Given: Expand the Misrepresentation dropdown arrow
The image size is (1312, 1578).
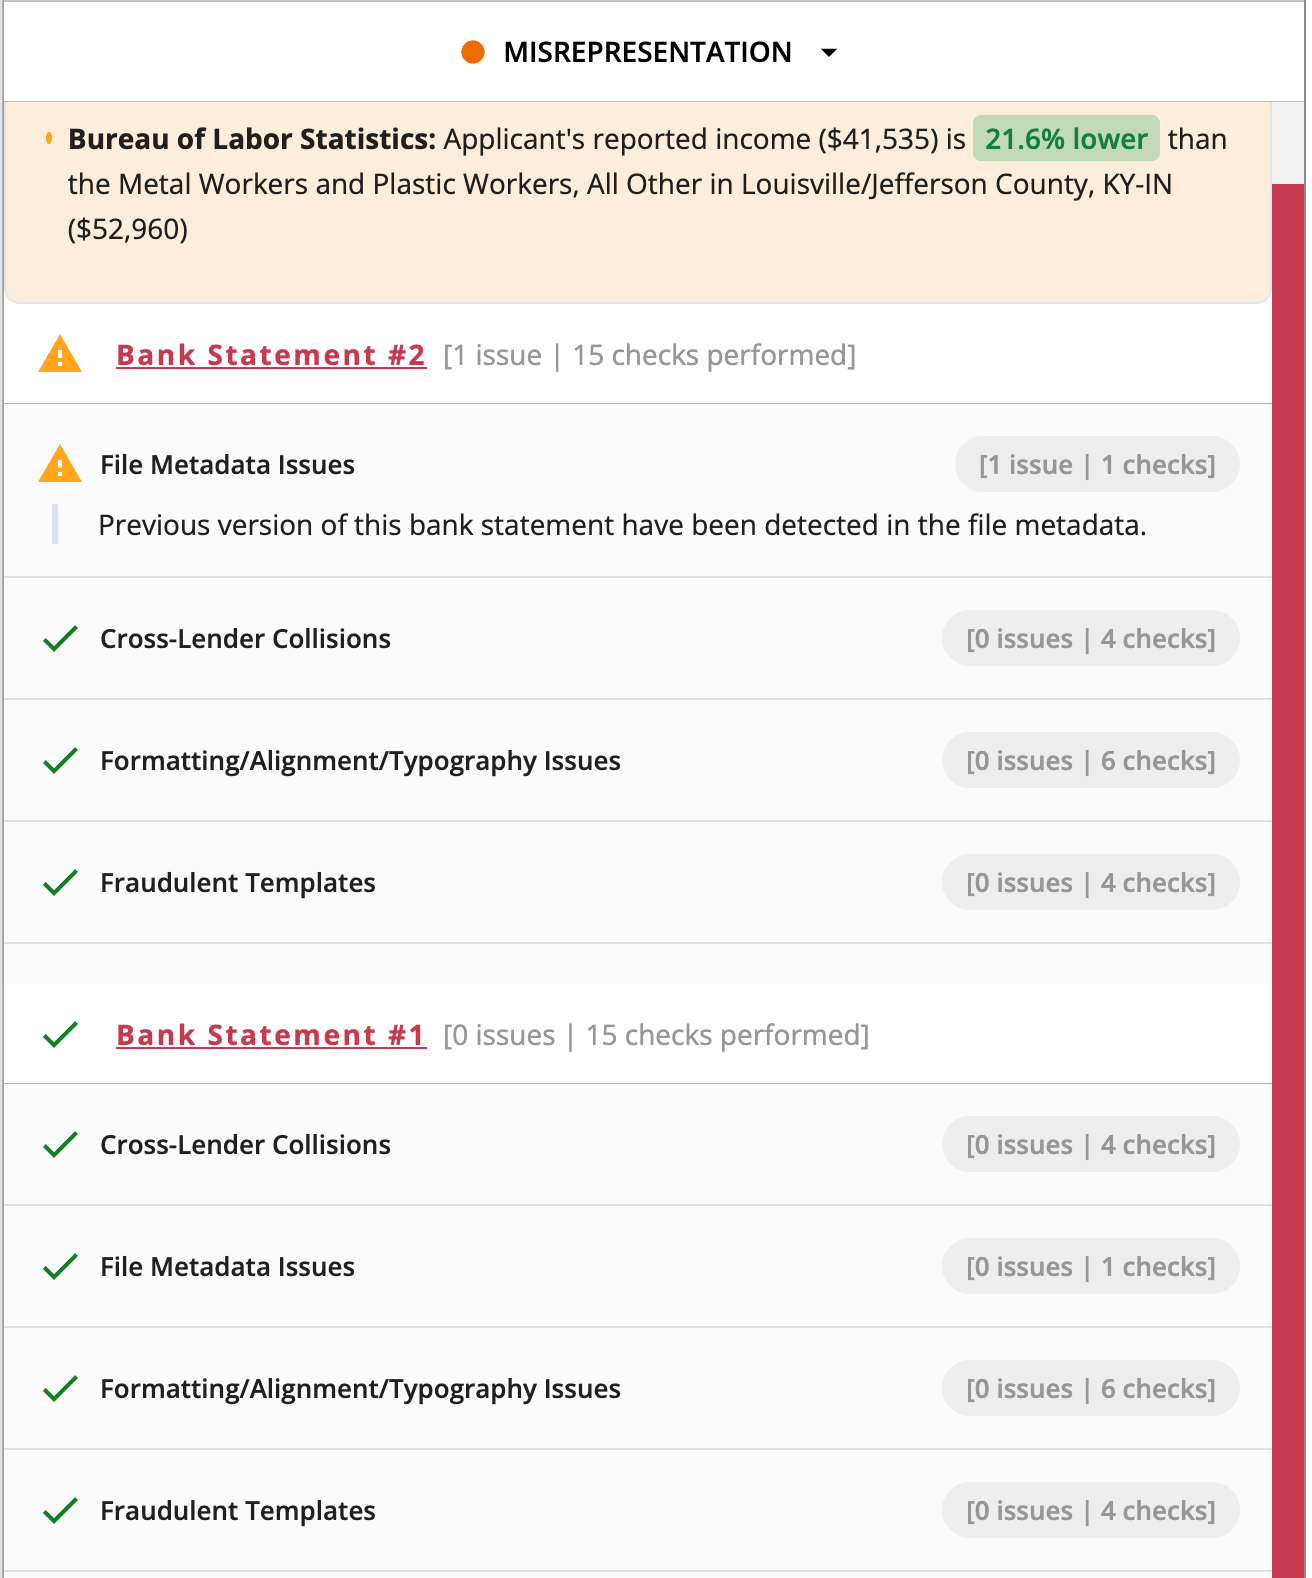Looking at the screenshot, I should [828, 53].
